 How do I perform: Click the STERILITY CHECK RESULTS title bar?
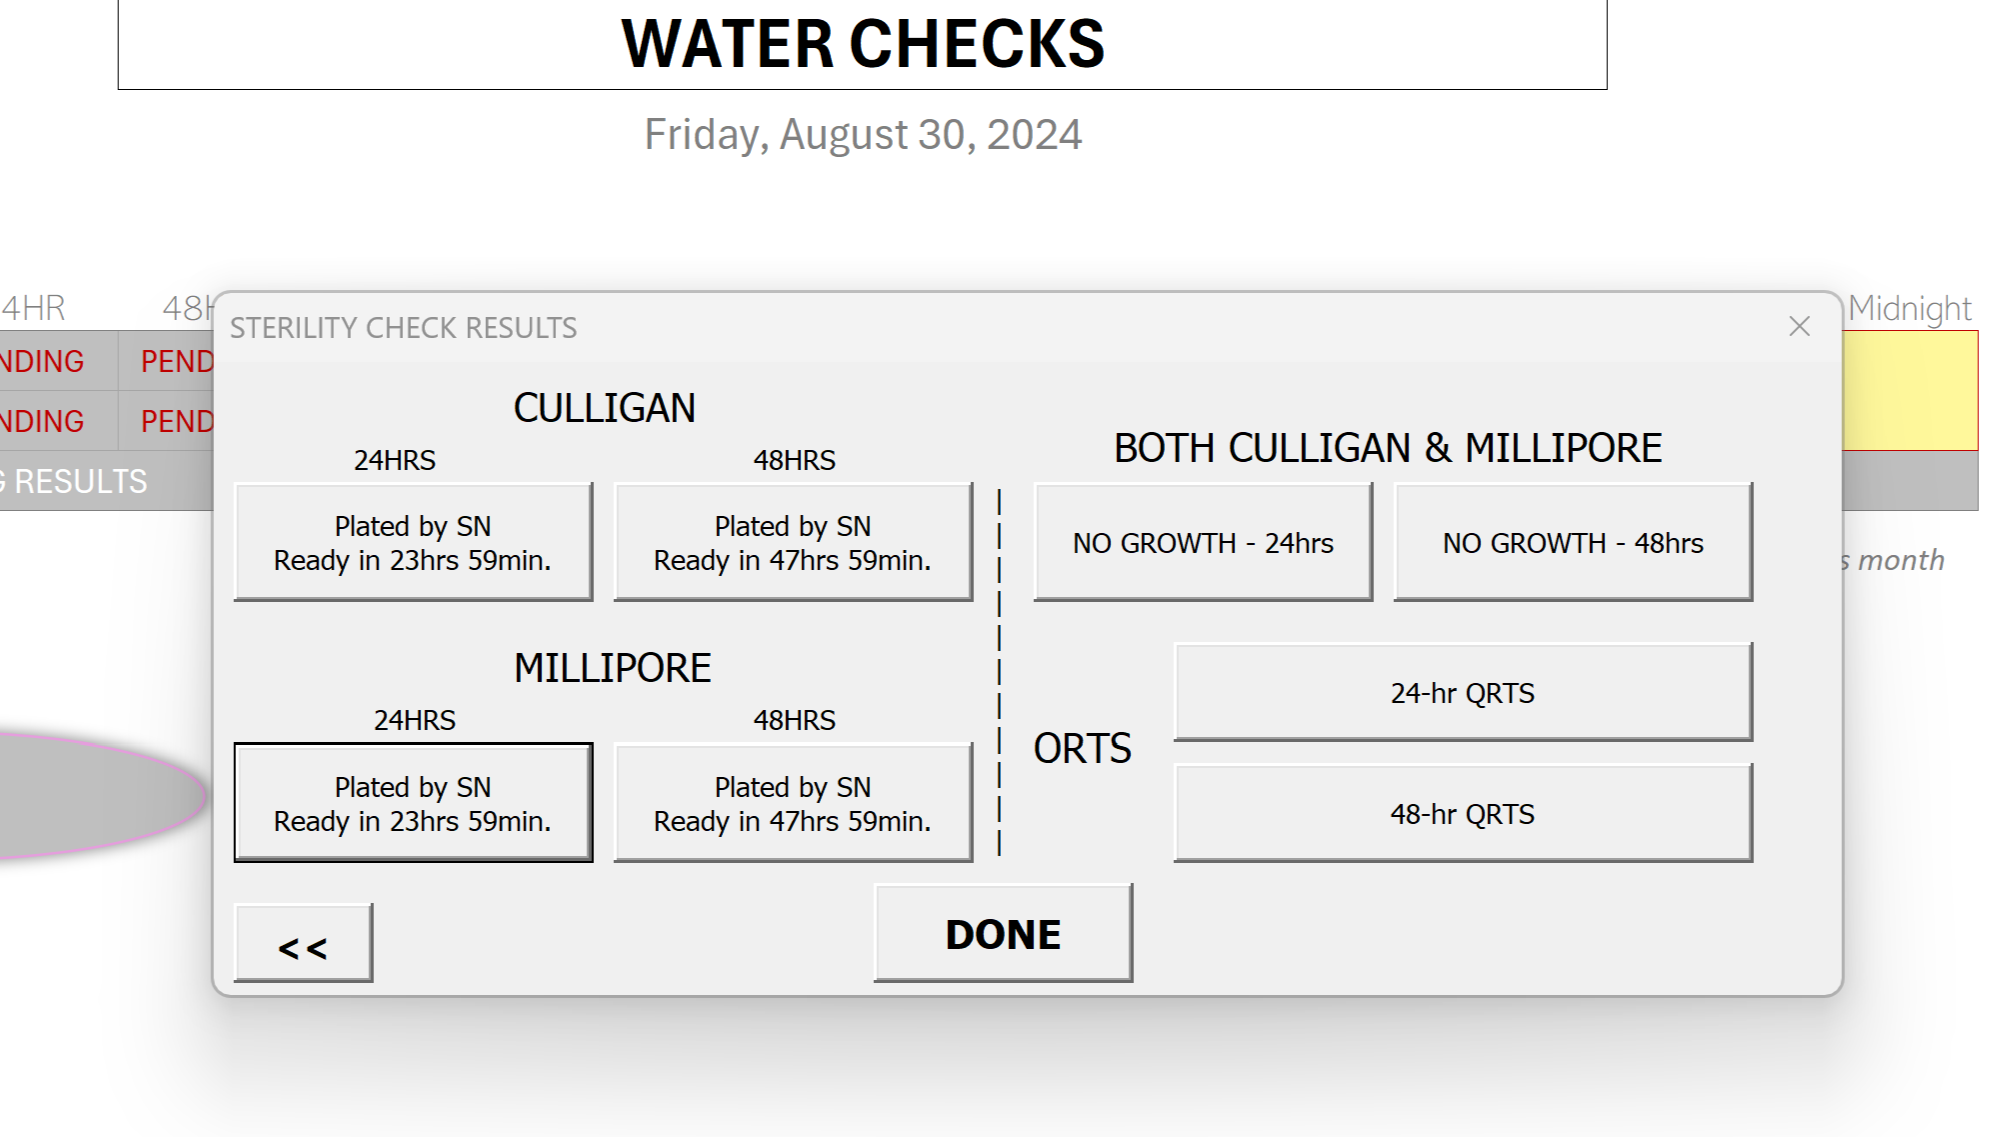tap(900, 327)
